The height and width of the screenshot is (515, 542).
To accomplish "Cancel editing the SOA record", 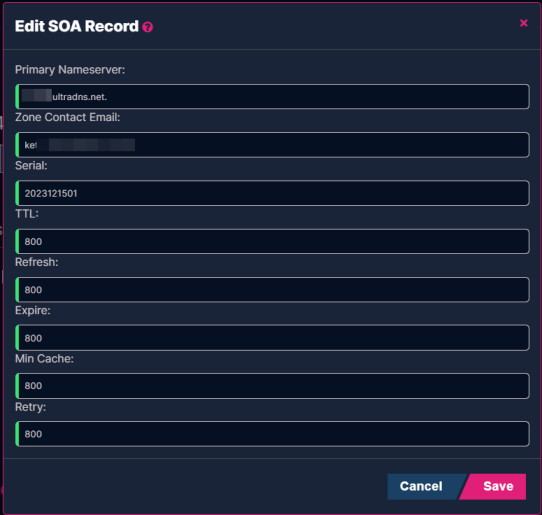I will [x=423, y=486].
